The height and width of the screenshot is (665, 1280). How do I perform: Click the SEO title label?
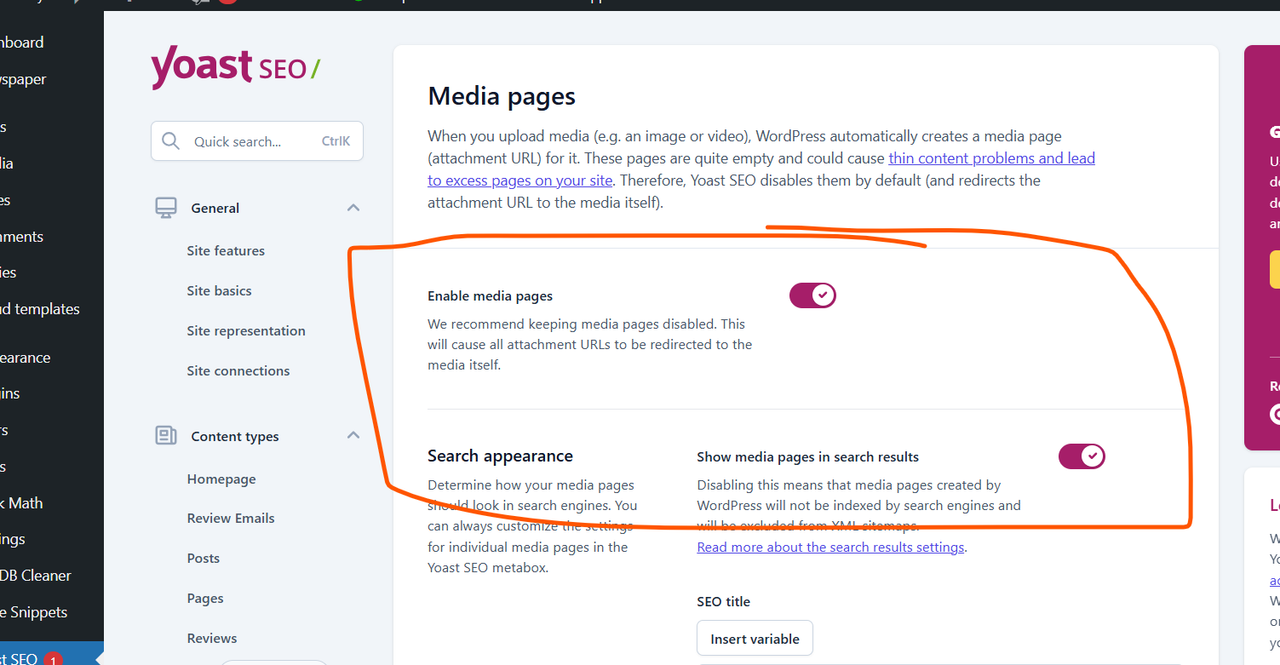(723, 602)
